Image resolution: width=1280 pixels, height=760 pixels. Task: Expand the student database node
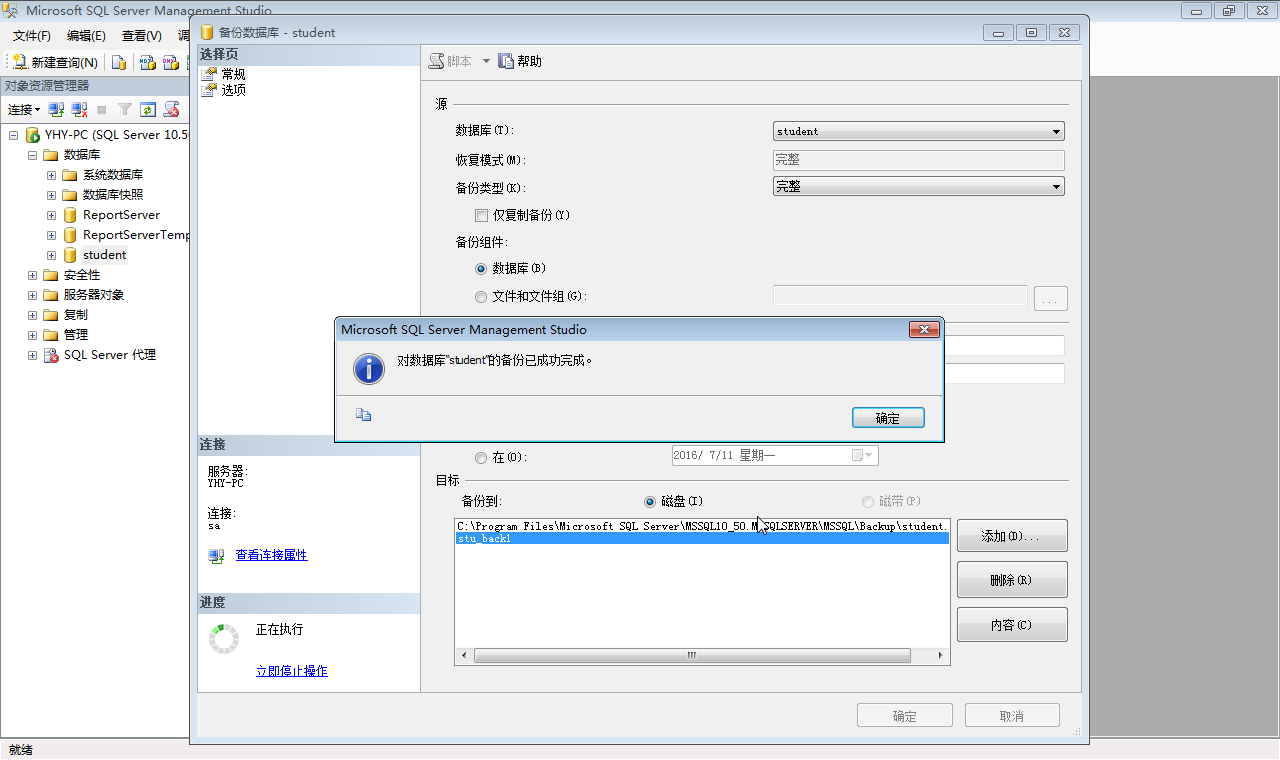[52, 255]
